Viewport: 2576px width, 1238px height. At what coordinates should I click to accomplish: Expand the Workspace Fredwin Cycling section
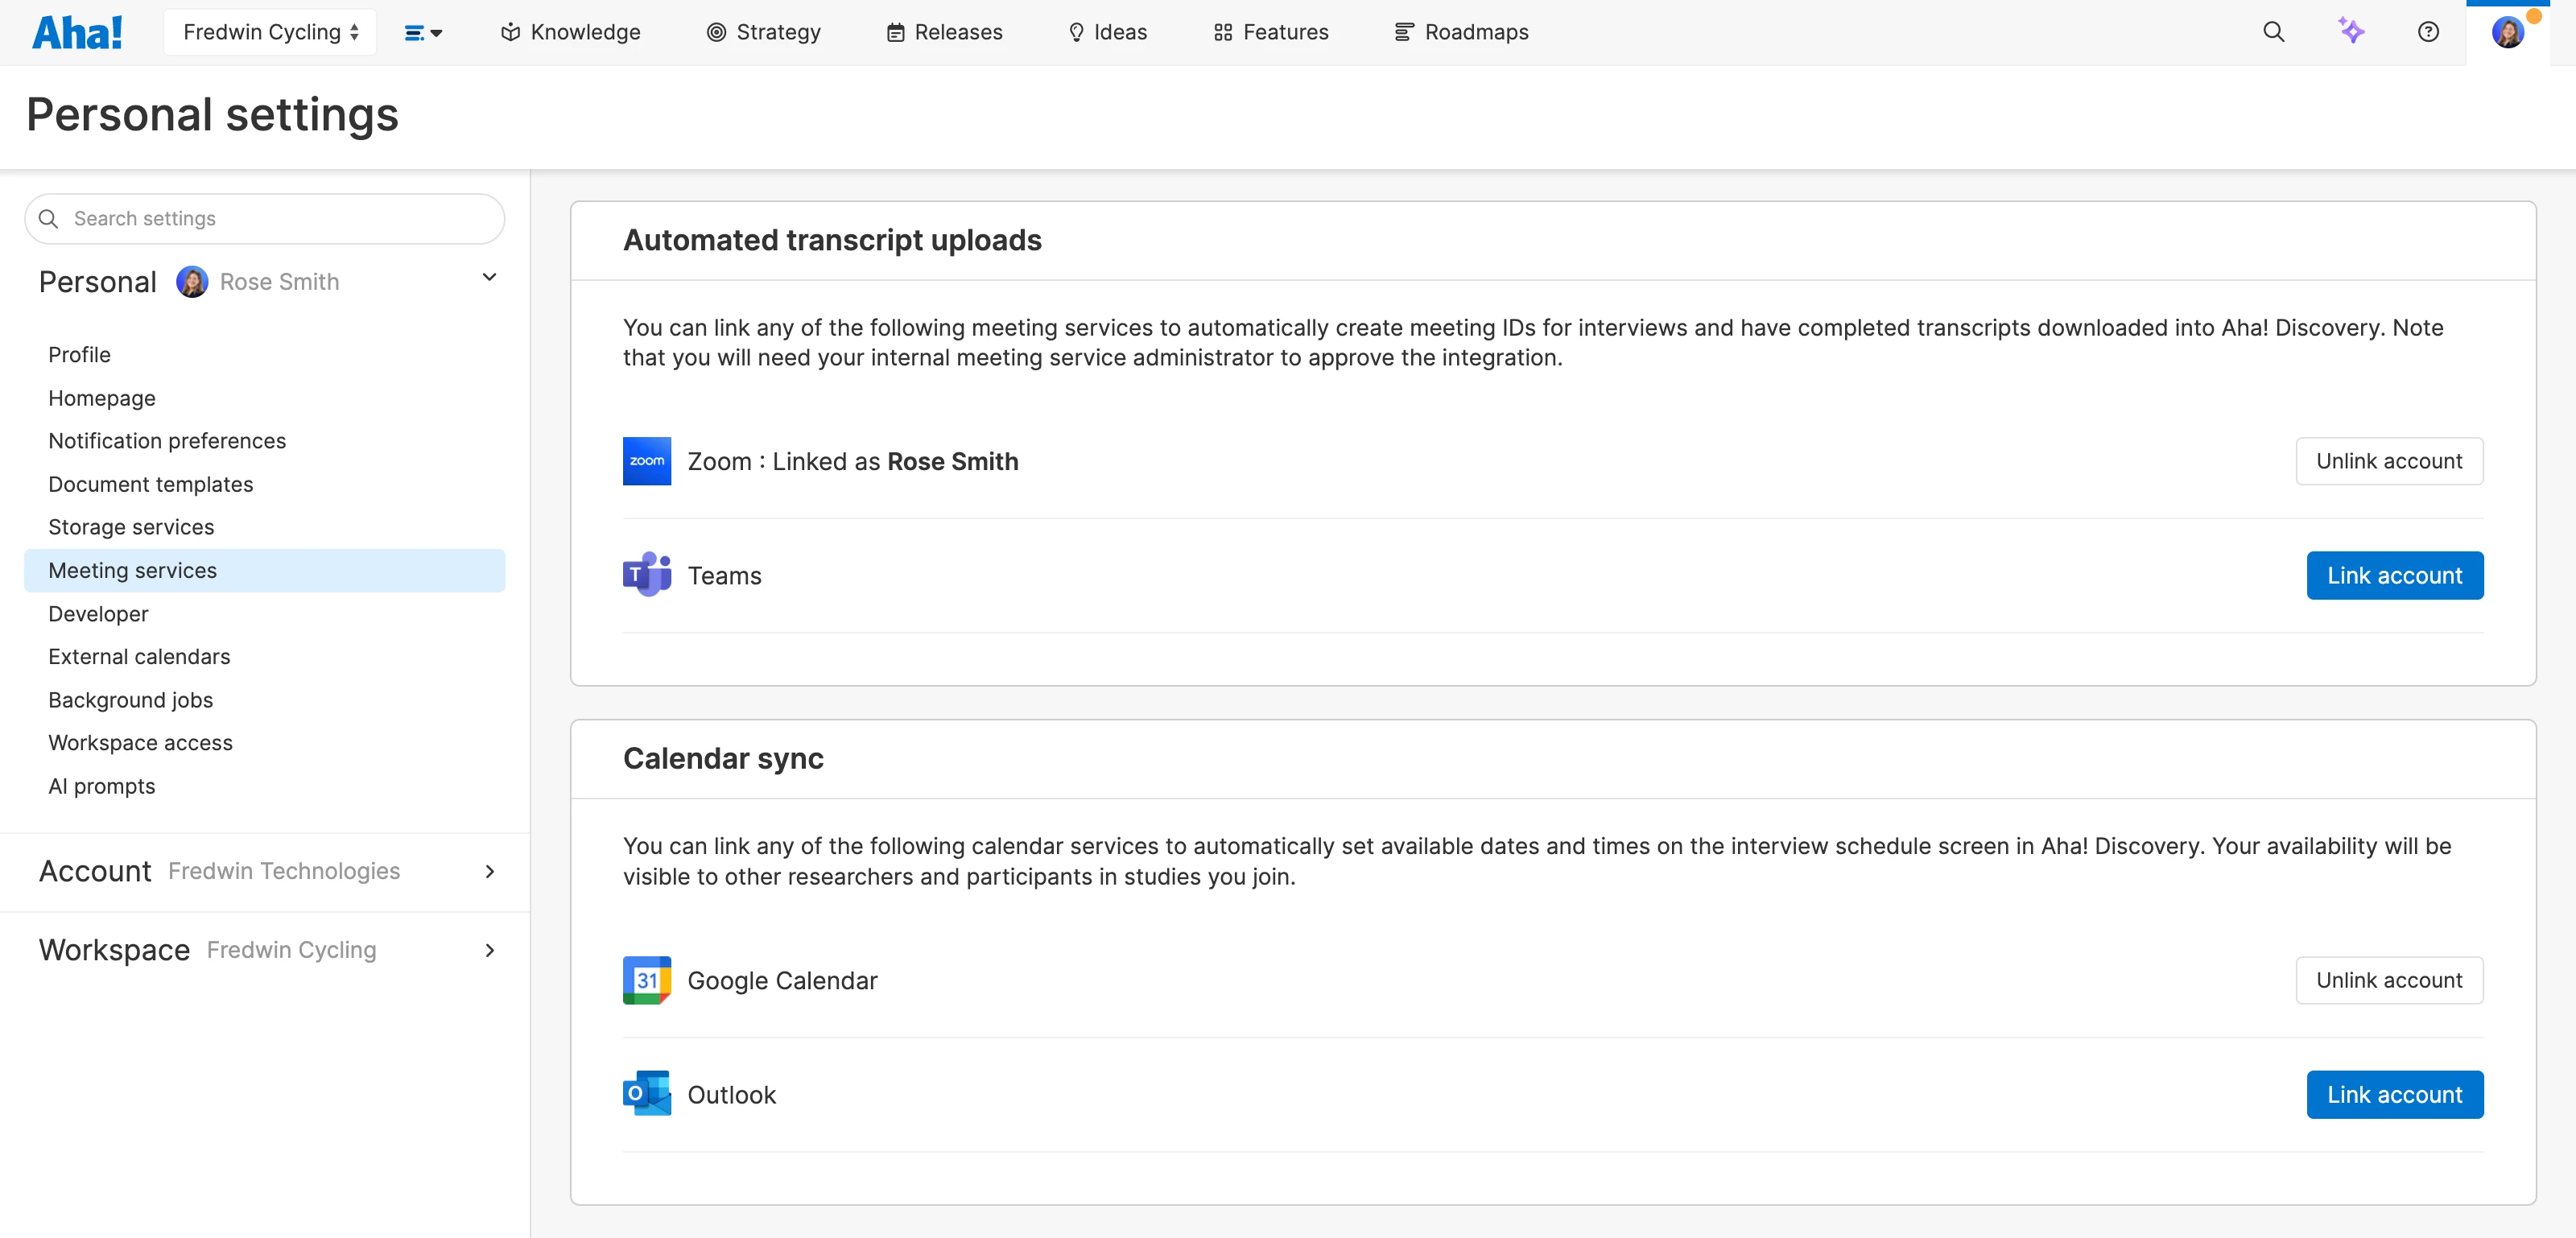click(x=489, y=950)
